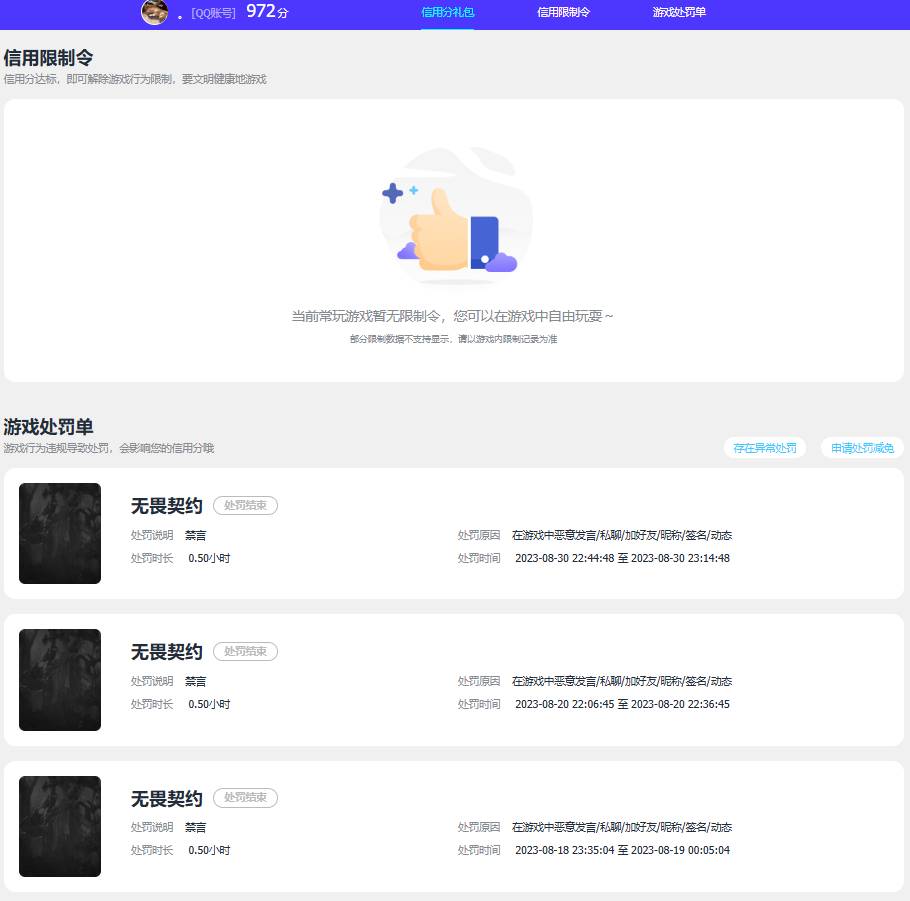Switch to the 信用分礼包 tab
The width and height of the screenshot is (910, 901).
(446, 14)
